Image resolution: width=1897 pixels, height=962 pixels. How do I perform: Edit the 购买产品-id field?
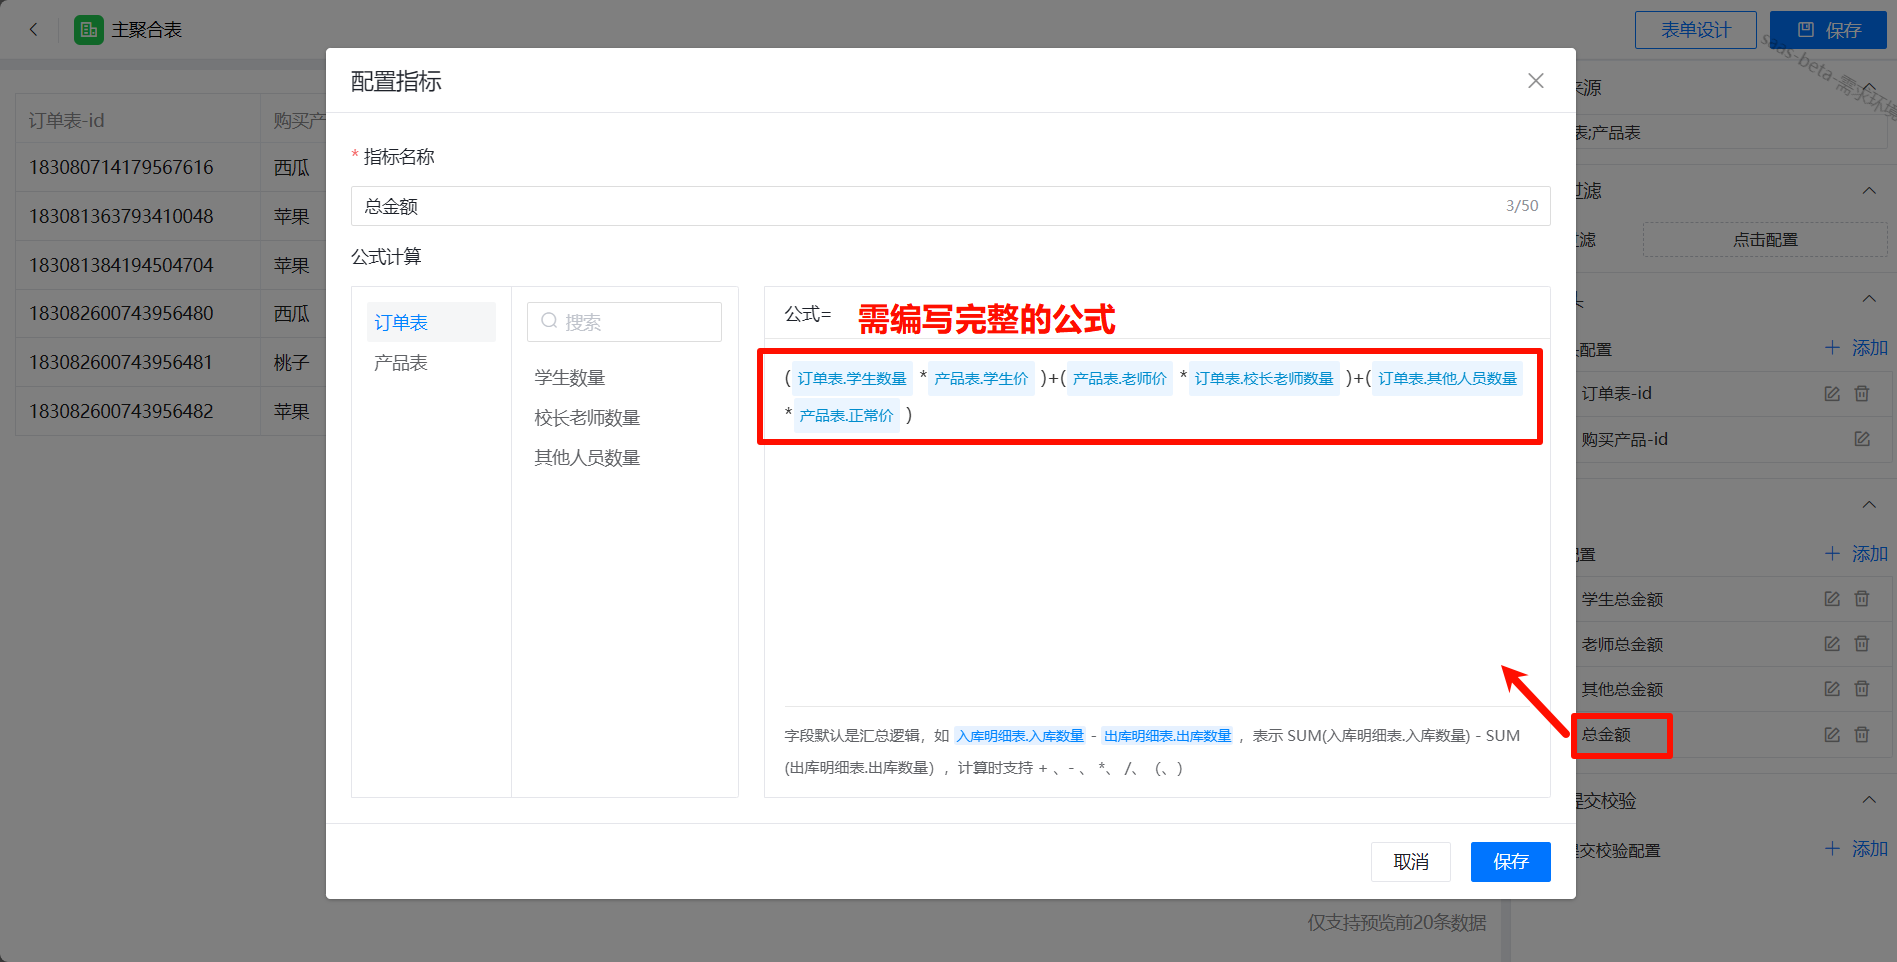pos(1861,439)
